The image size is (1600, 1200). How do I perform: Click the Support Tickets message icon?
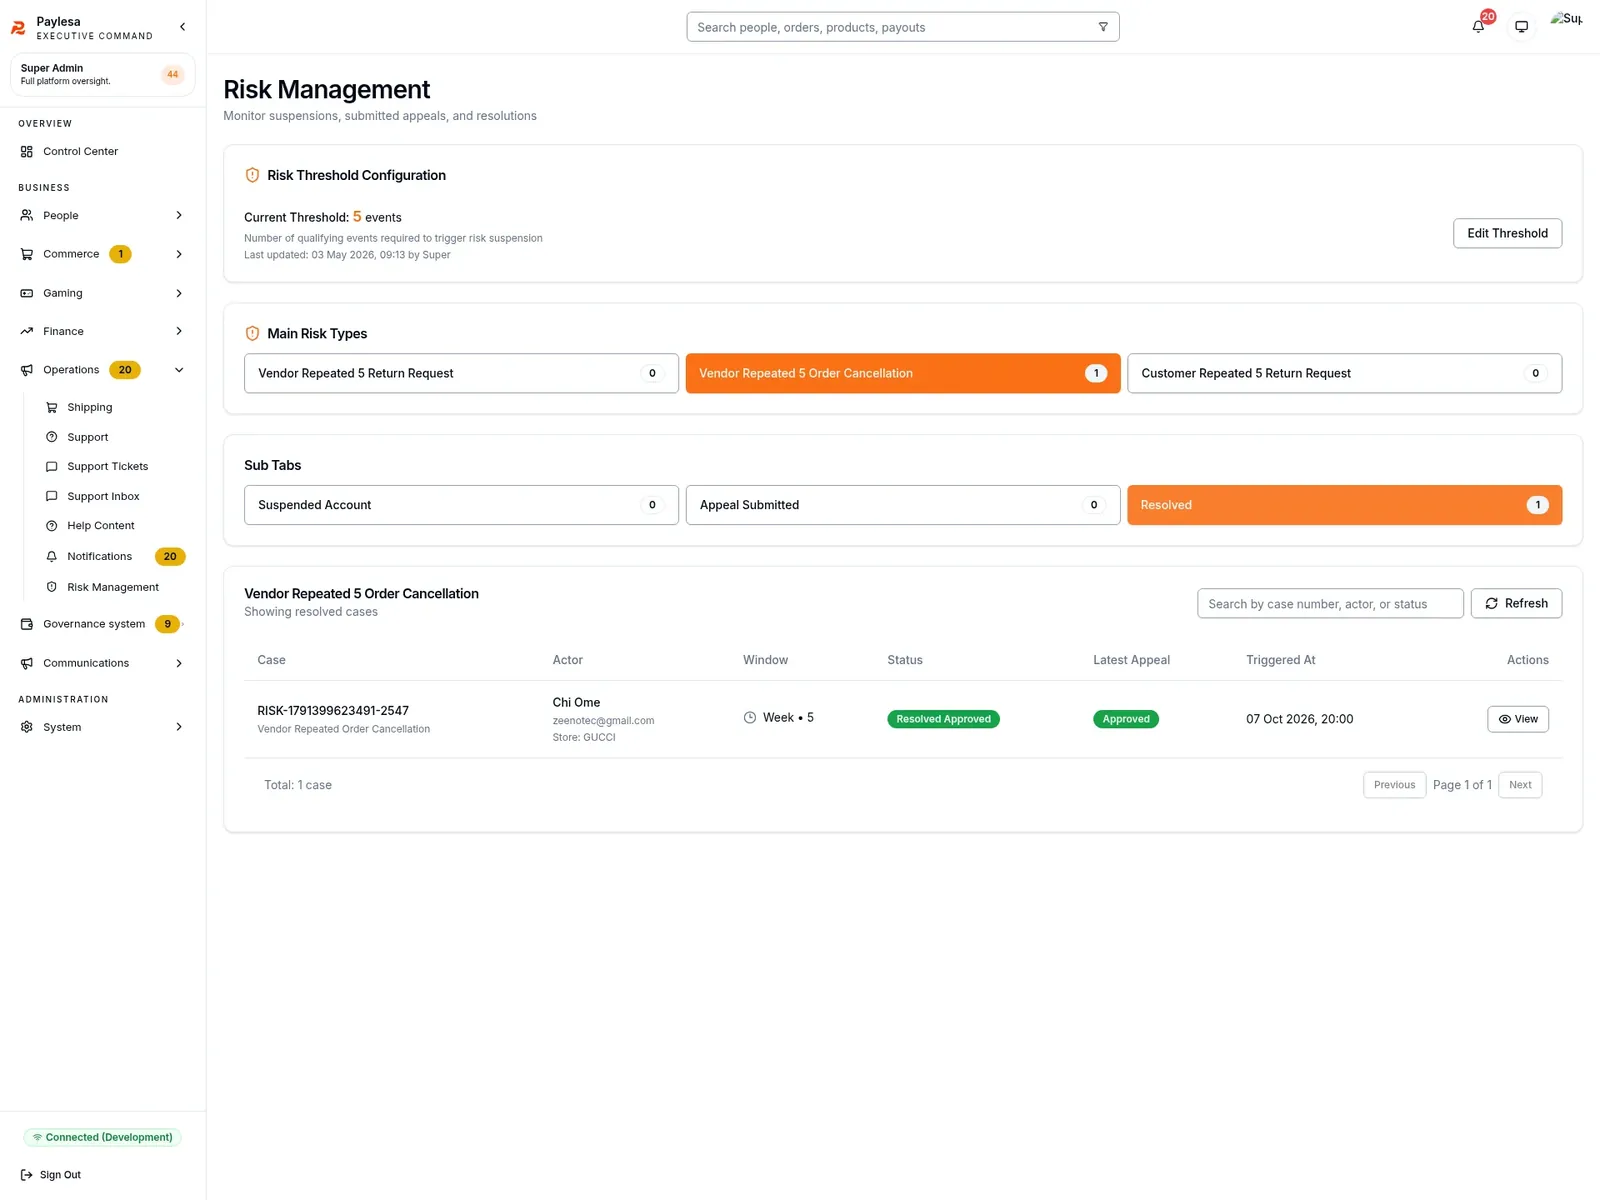(x=51, y=466)
